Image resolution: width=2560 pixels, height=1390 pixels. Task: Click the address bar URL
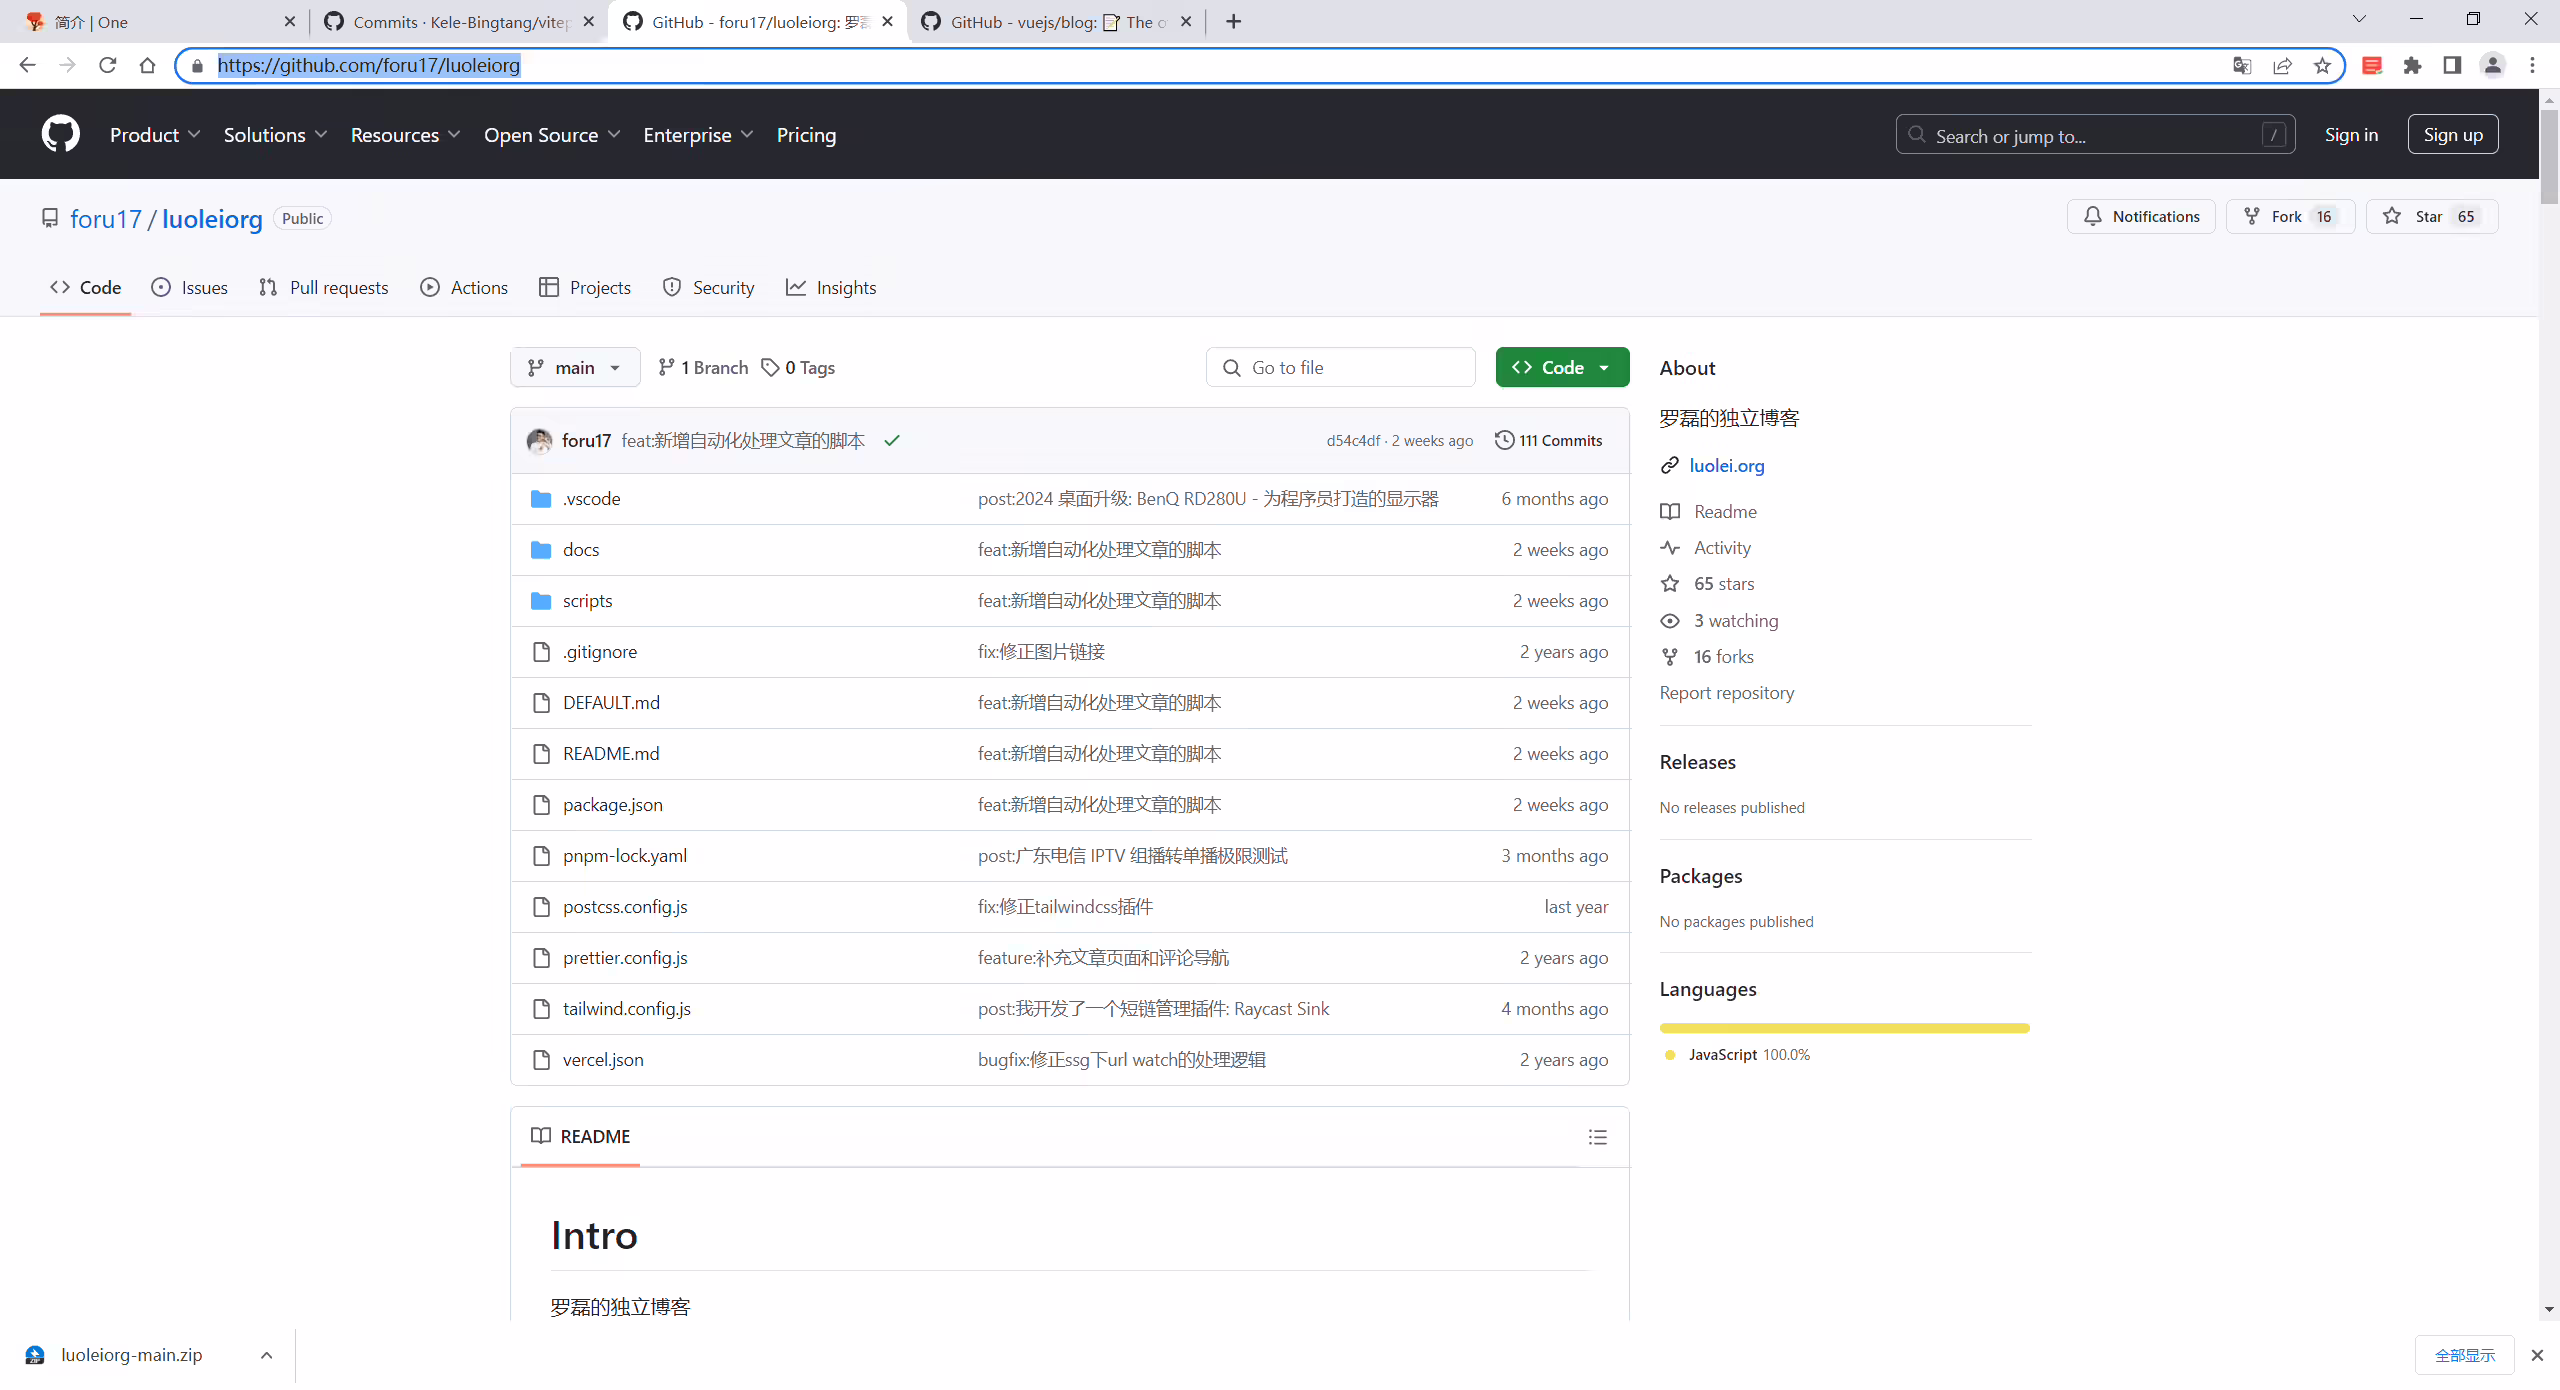[368, 65]
